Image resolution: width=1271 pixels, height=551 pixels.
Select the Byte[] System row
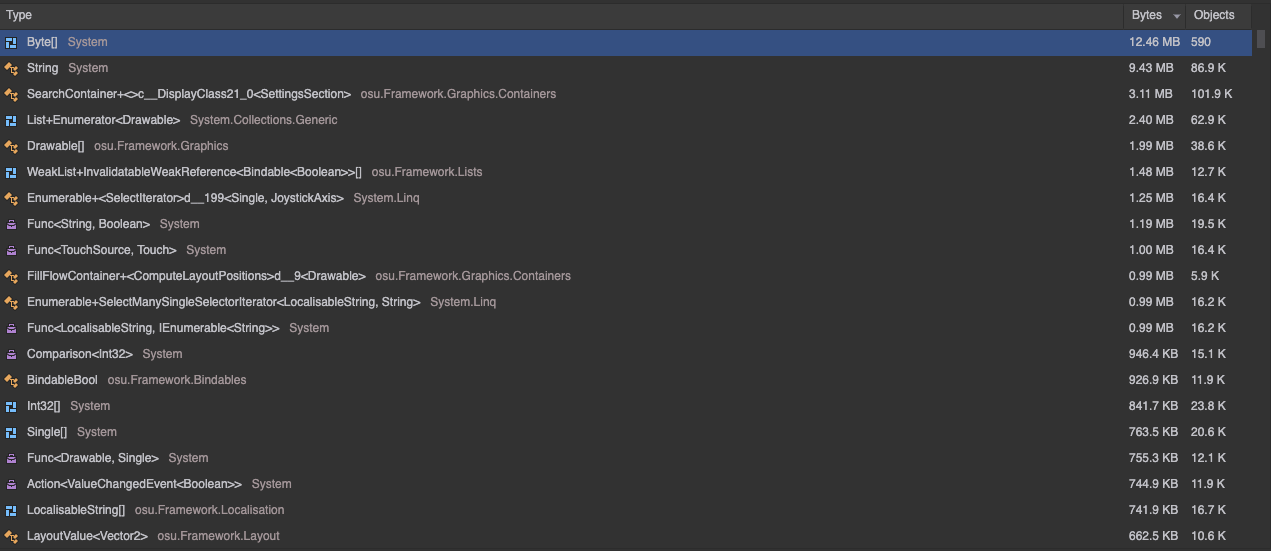(x=625, y=42)
